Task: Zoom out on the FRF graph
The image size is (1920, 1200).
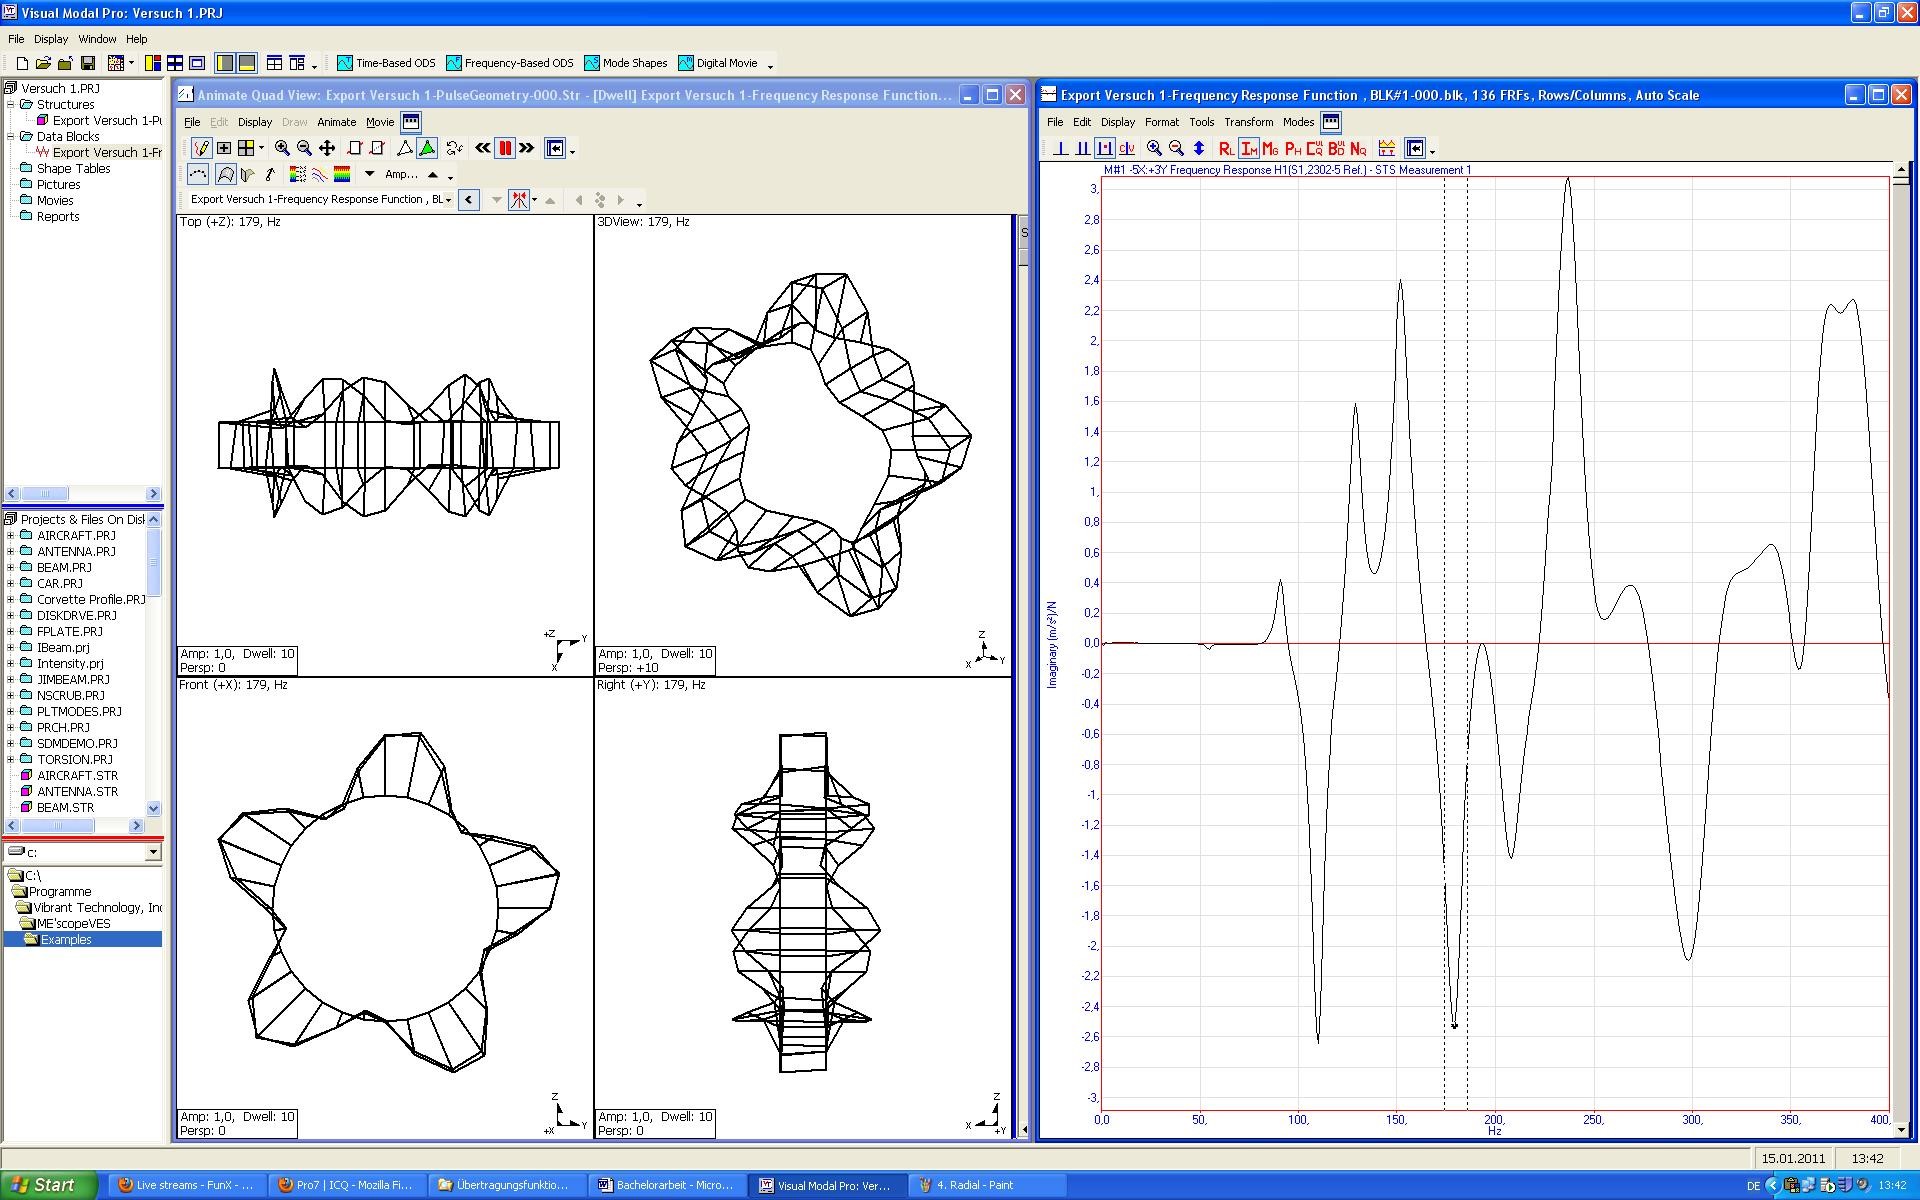Action: (x=1176, y=148)
